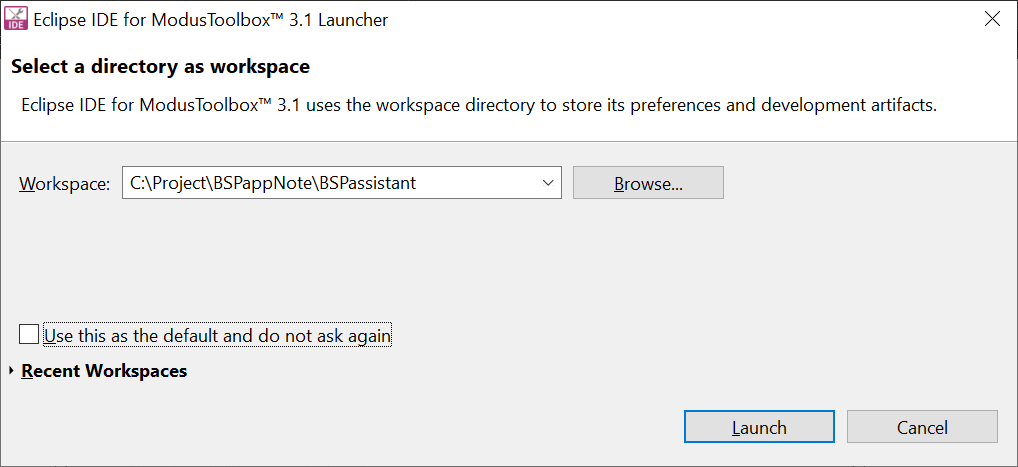Click the workspace directory description text
1018x467 pixels.
(x=478, y=105)
